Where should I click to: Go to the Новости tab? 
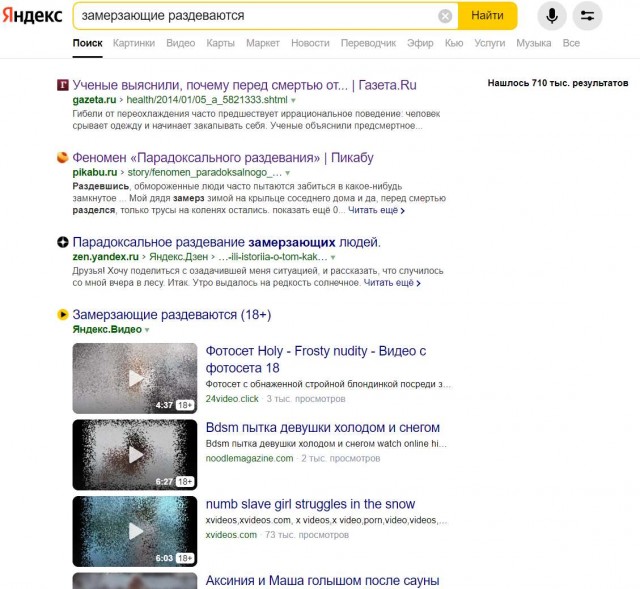[x=310, y=43]
